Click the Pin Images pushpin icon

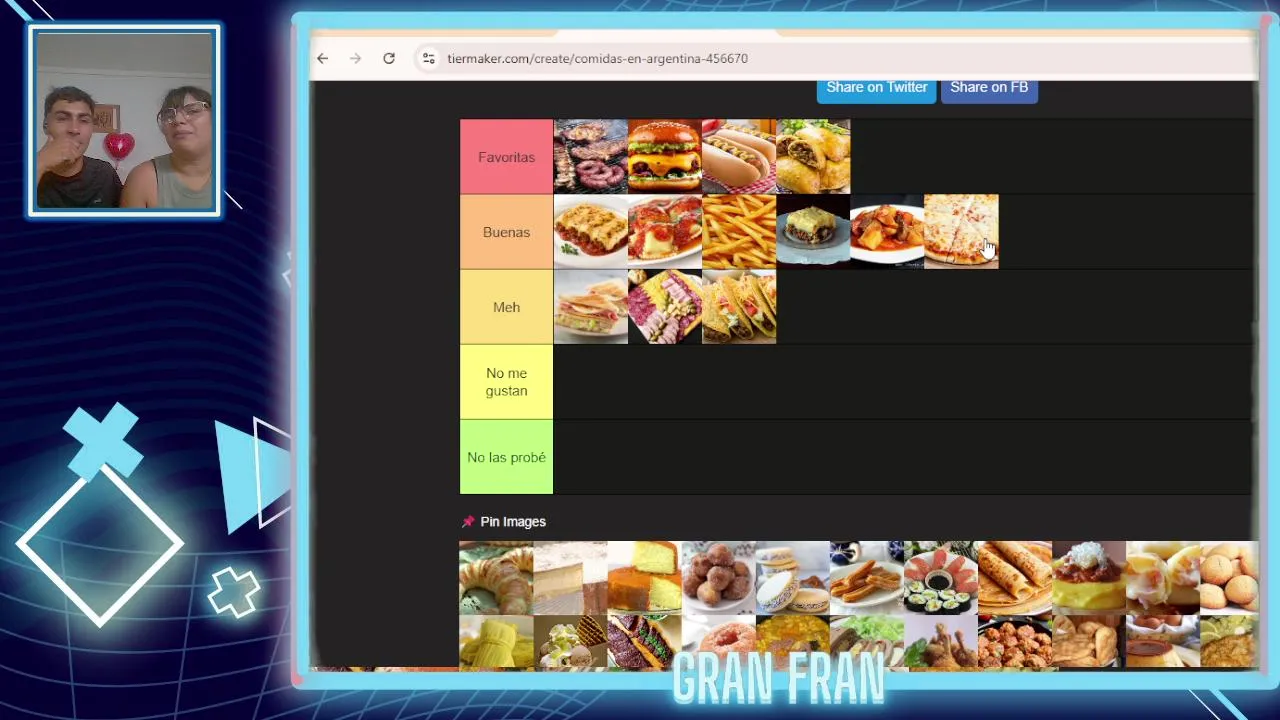coord(468,522)
